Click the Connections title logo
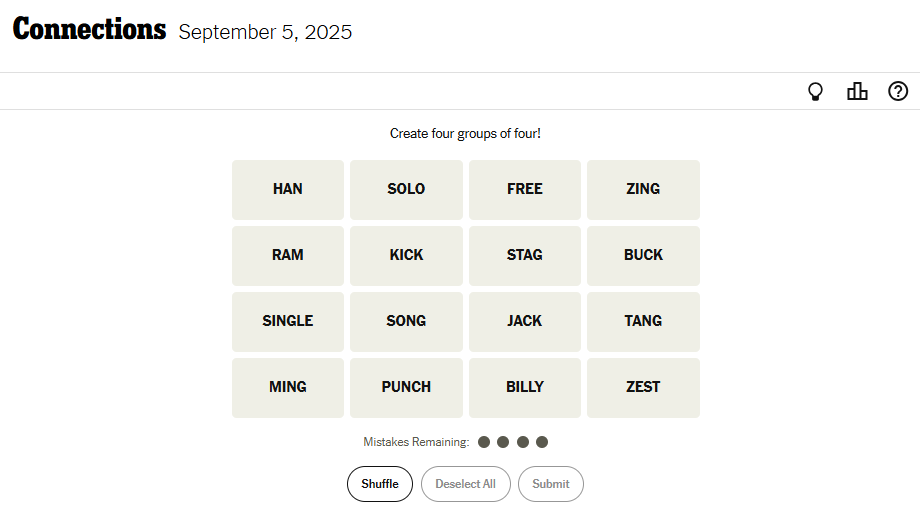 [x=89, y=30]
